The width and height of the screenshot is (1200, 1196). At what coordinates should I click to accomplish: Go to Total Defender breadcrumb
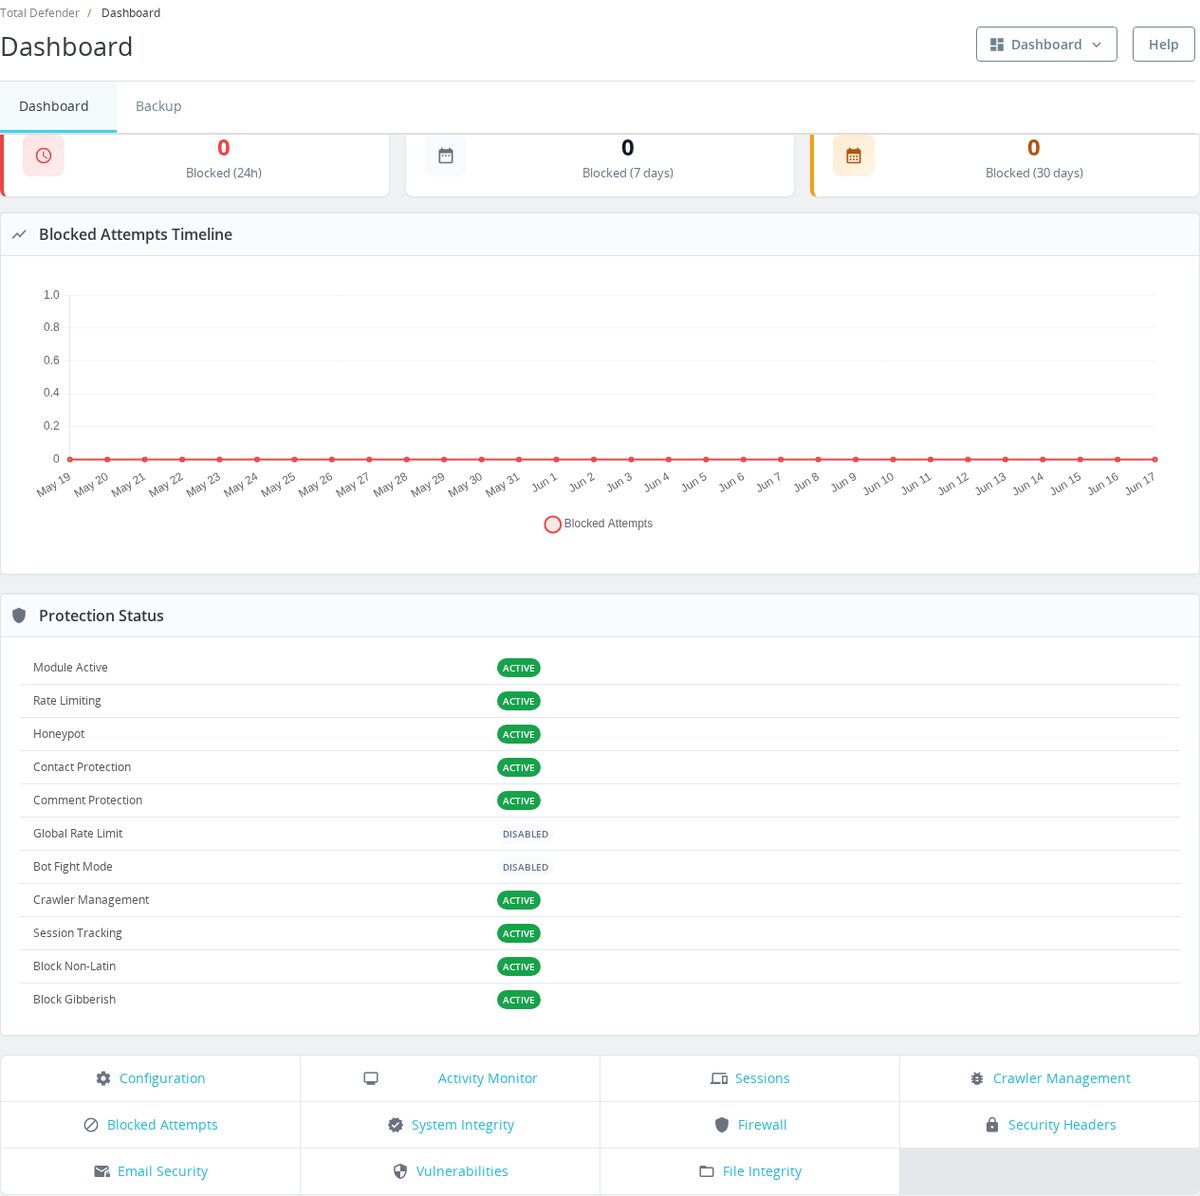pos(40,13)
